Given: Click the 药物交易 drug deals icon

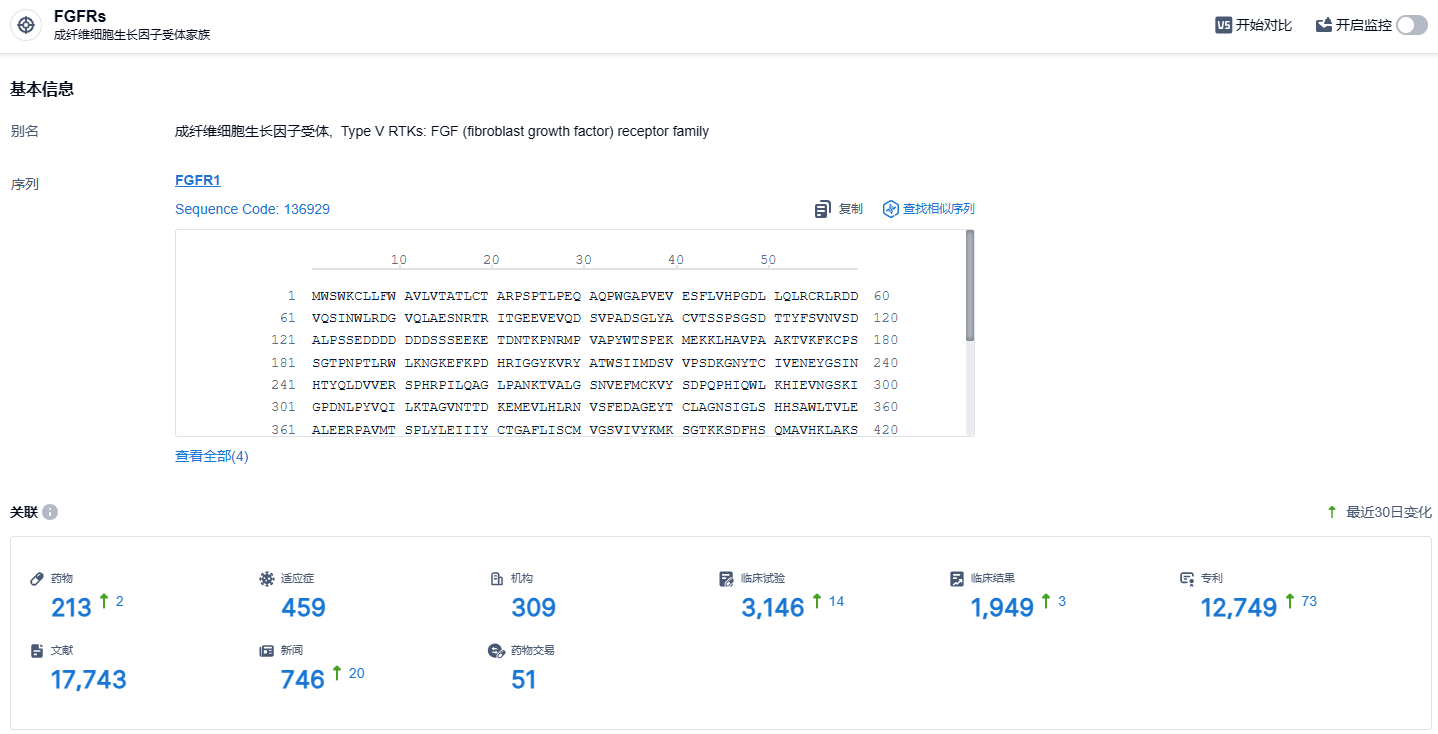Looking at the screenshot, I should click(495, 650).
